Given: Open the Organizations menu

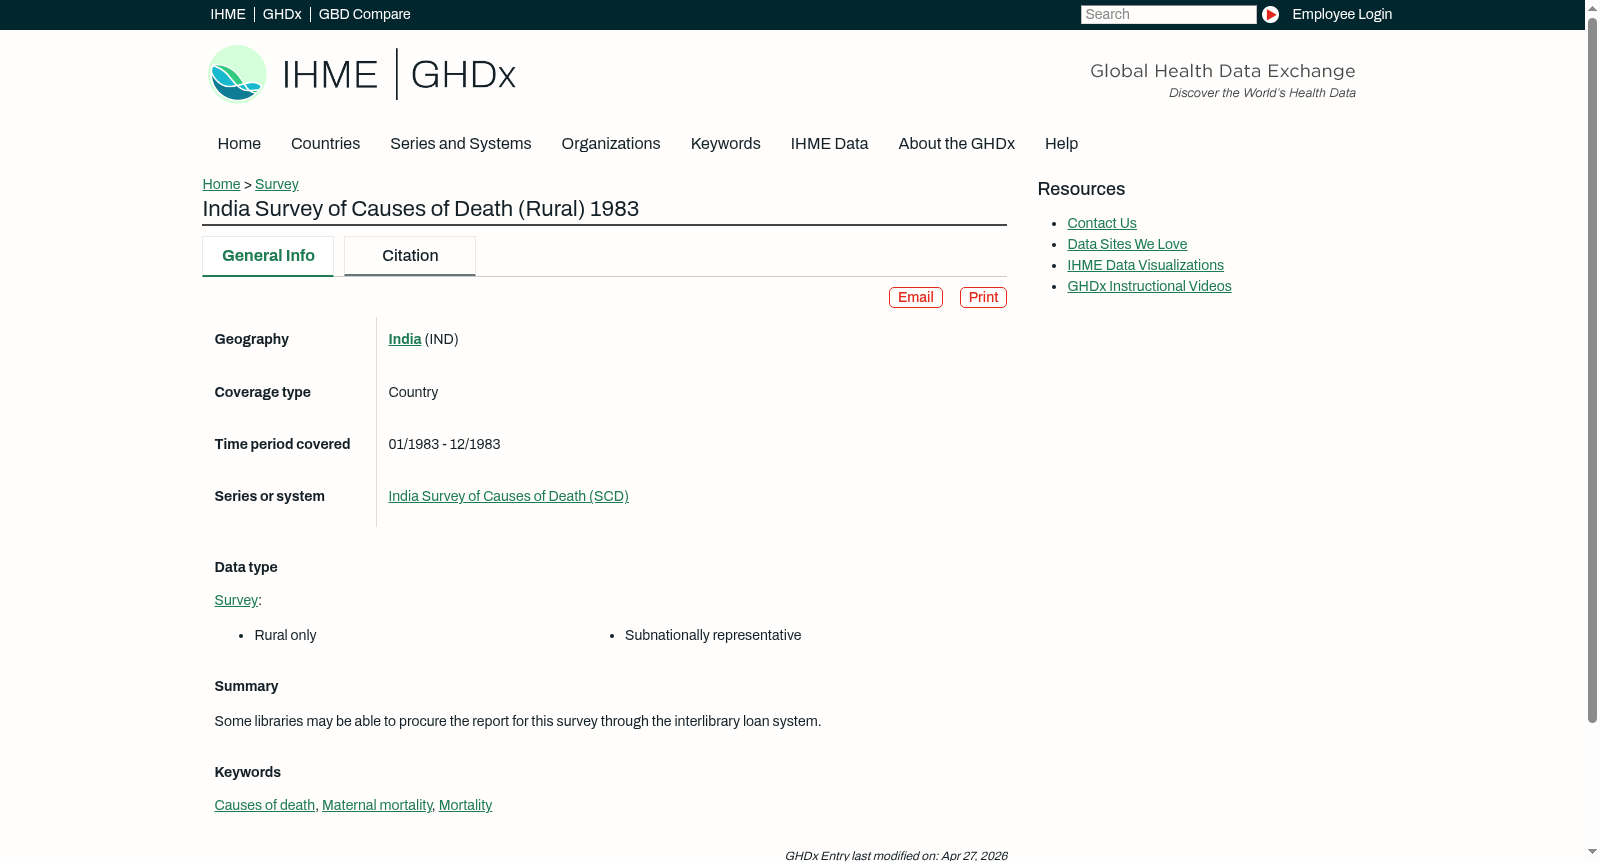Looking at the screenshot, I should point(611,144).
